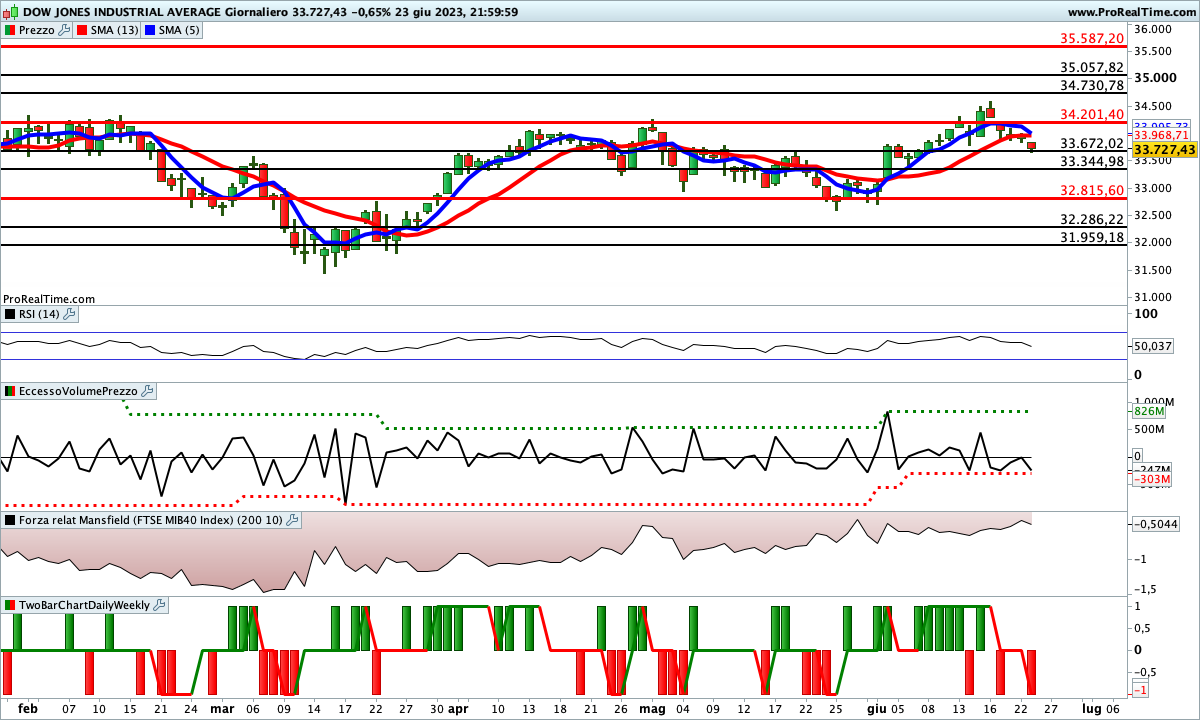Click the green 826M volume label
This screenshot has width=1200, height=720.
click(x=1150, y=411)
